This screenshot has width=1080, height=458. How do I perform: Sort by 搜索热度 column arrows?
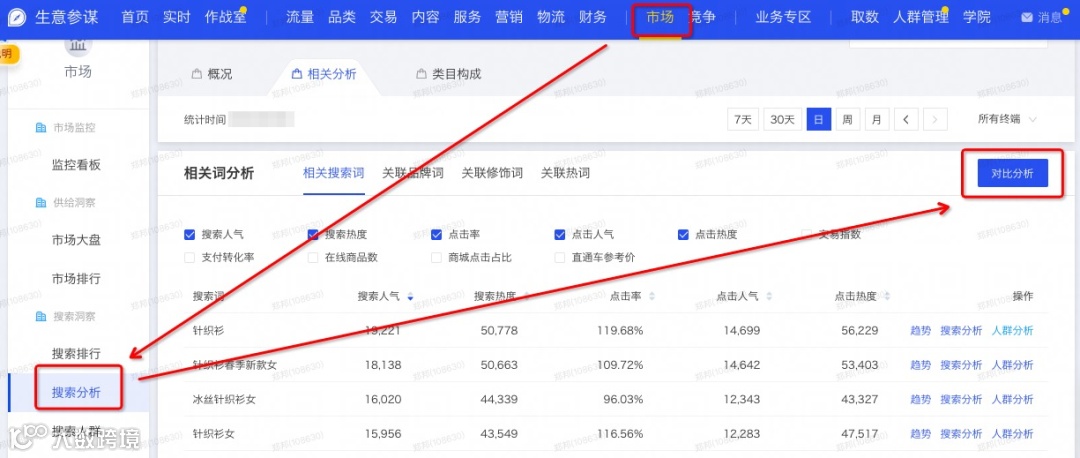tap(527, 297)
